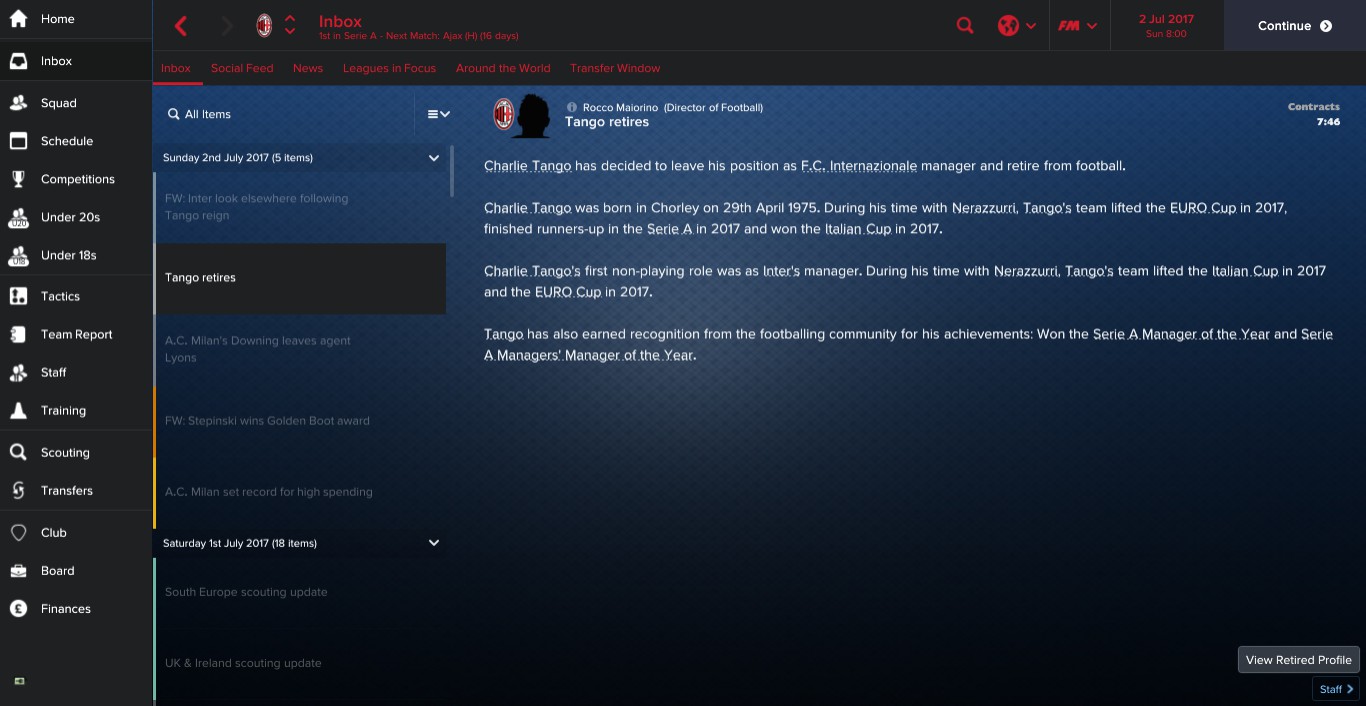Click the All Items search field
The width and height of the screenshot is (1366, 706).
[284, 114]
